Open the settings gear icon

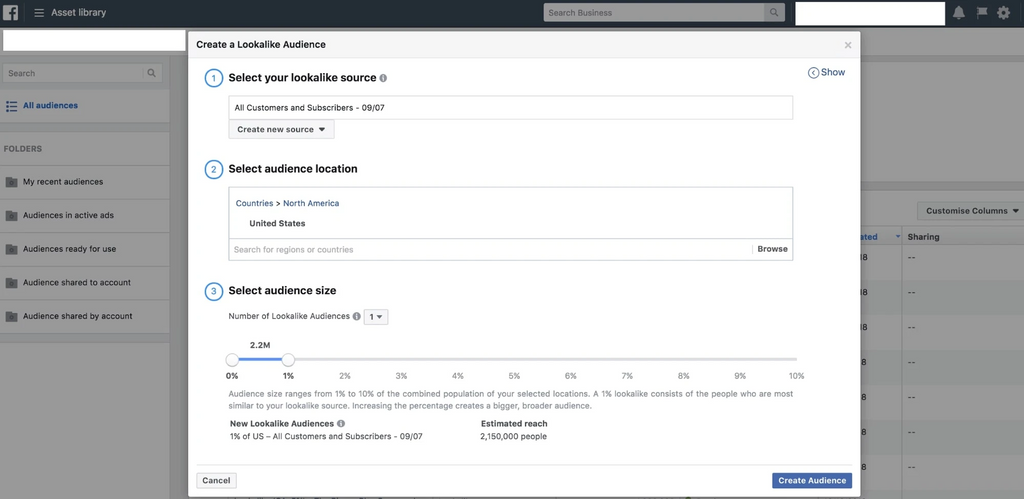(x=1003, y=13)
